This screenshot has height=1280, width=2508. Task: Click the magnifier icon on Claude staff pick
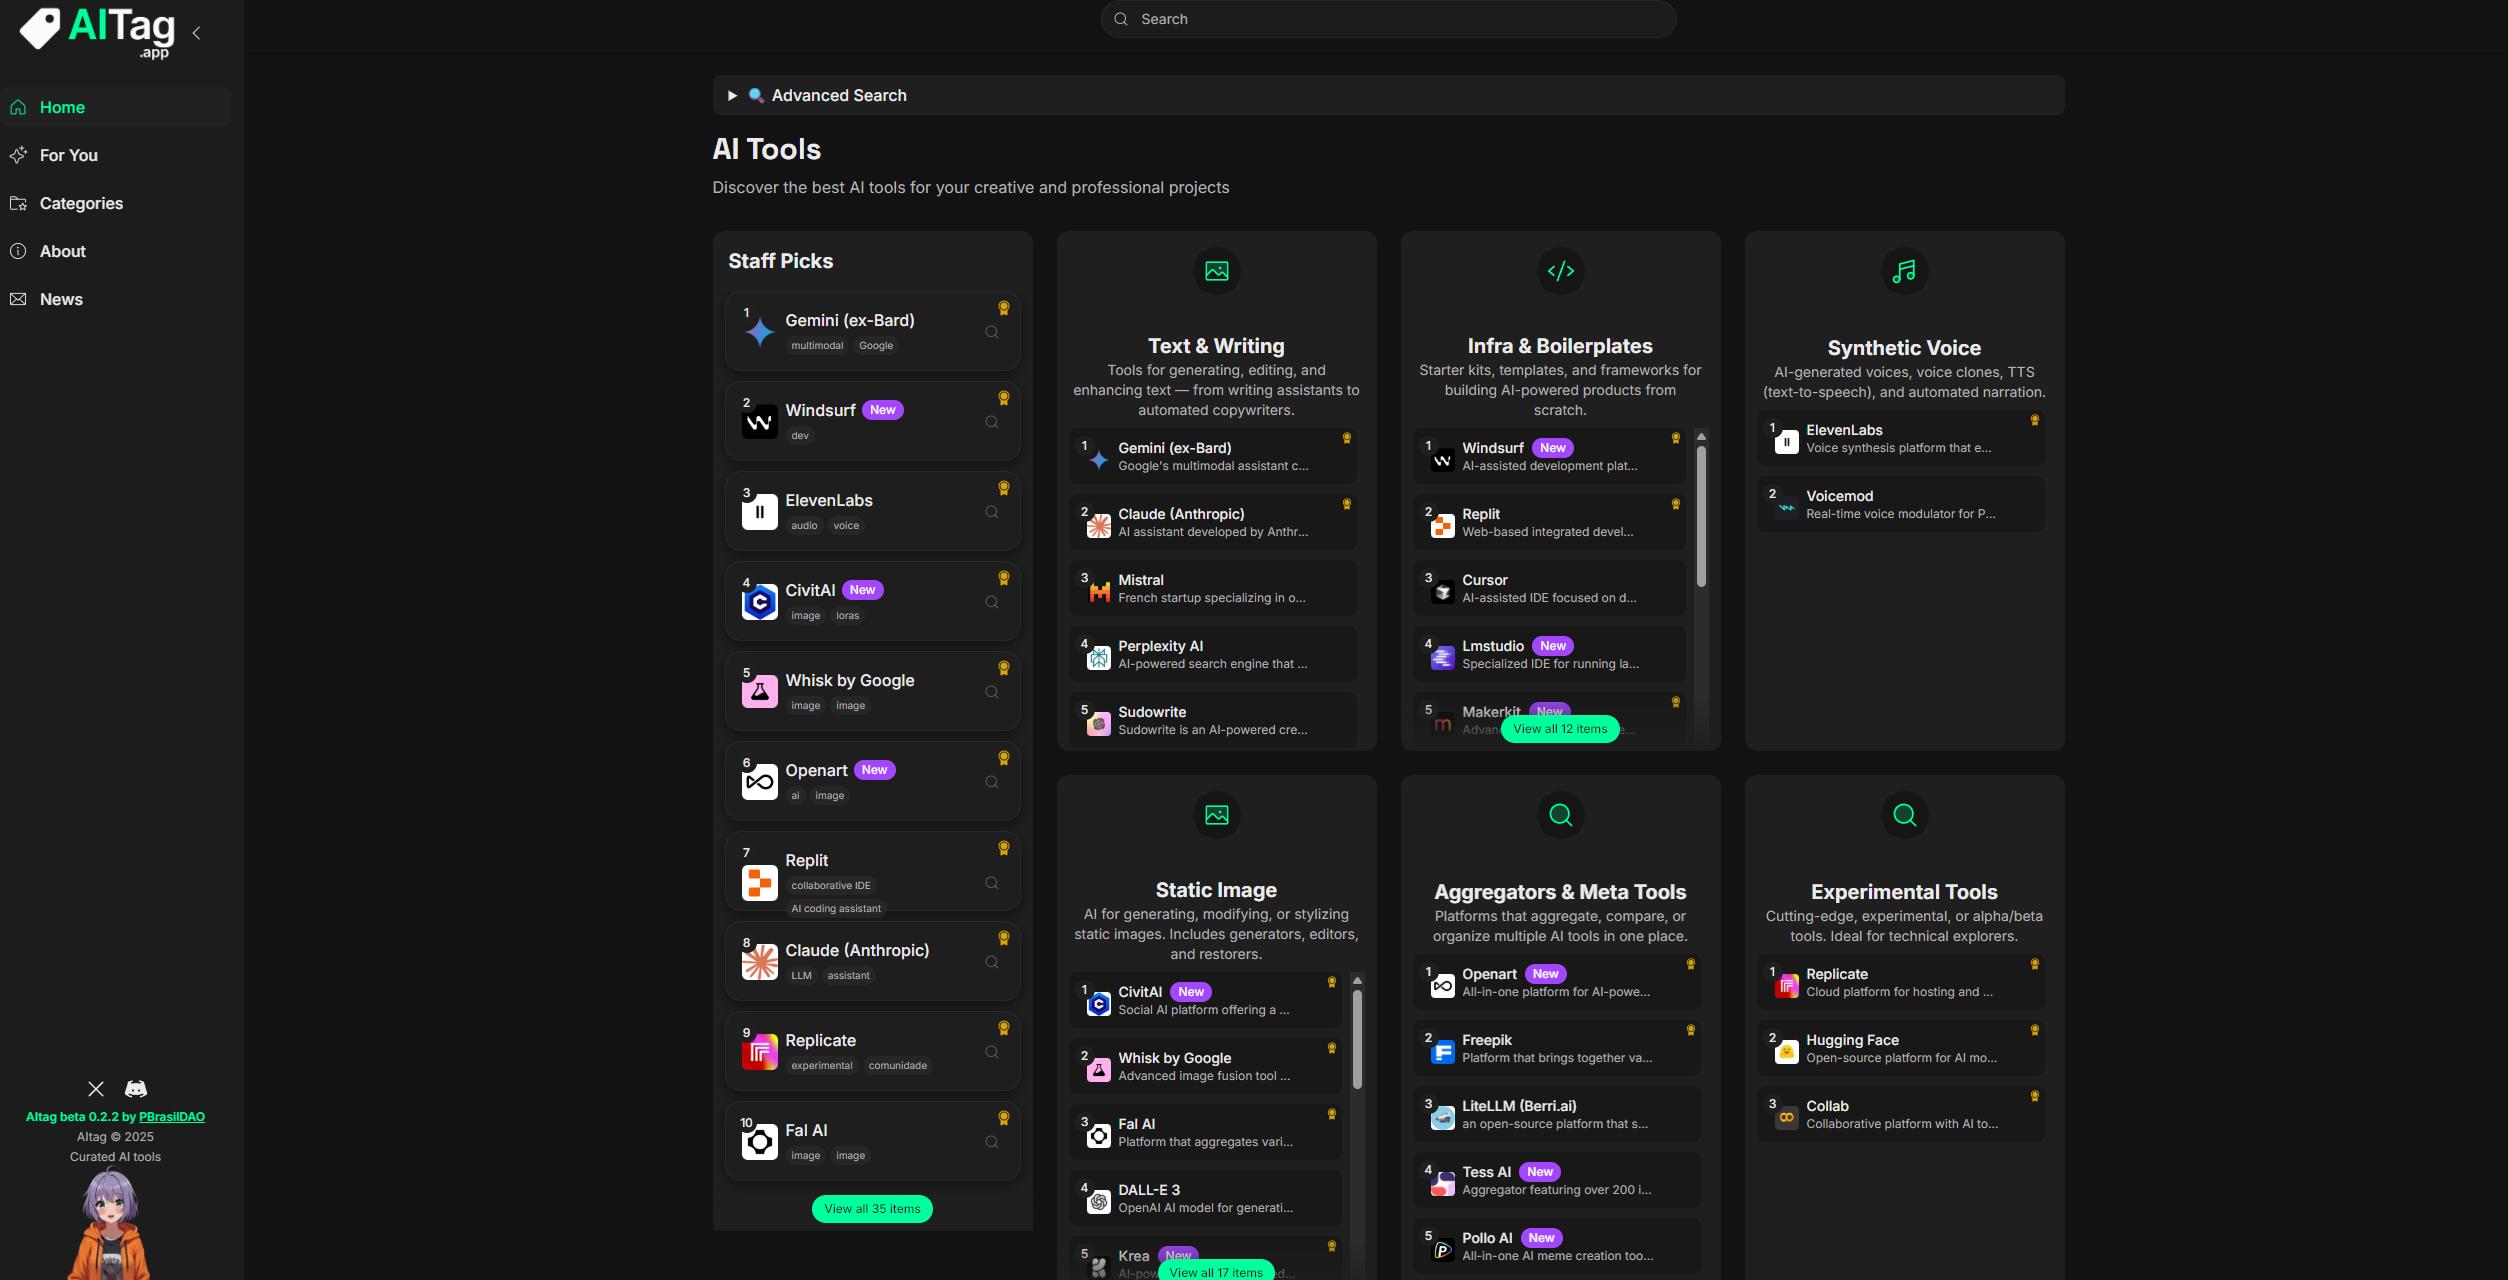[992, 963]
